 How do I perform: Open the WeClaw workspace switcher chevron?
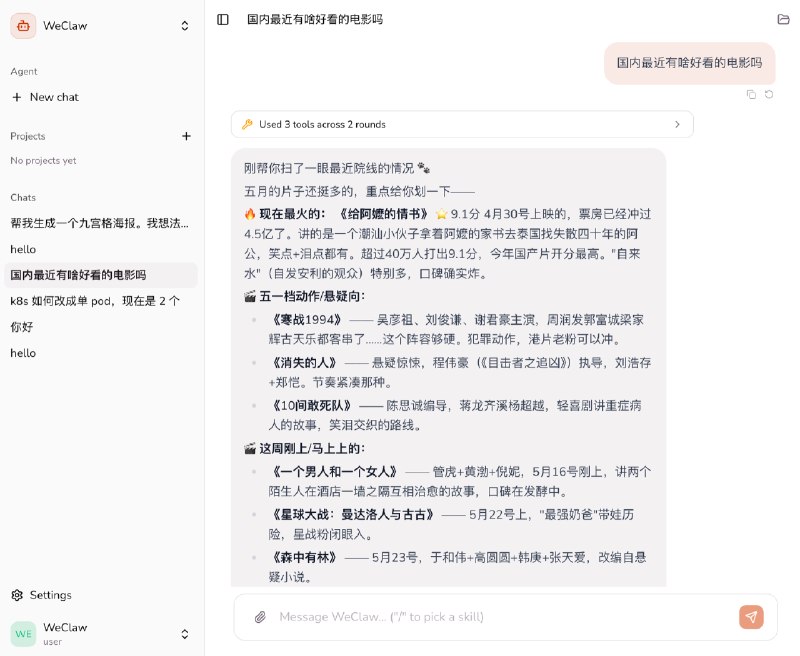[185, 26]
